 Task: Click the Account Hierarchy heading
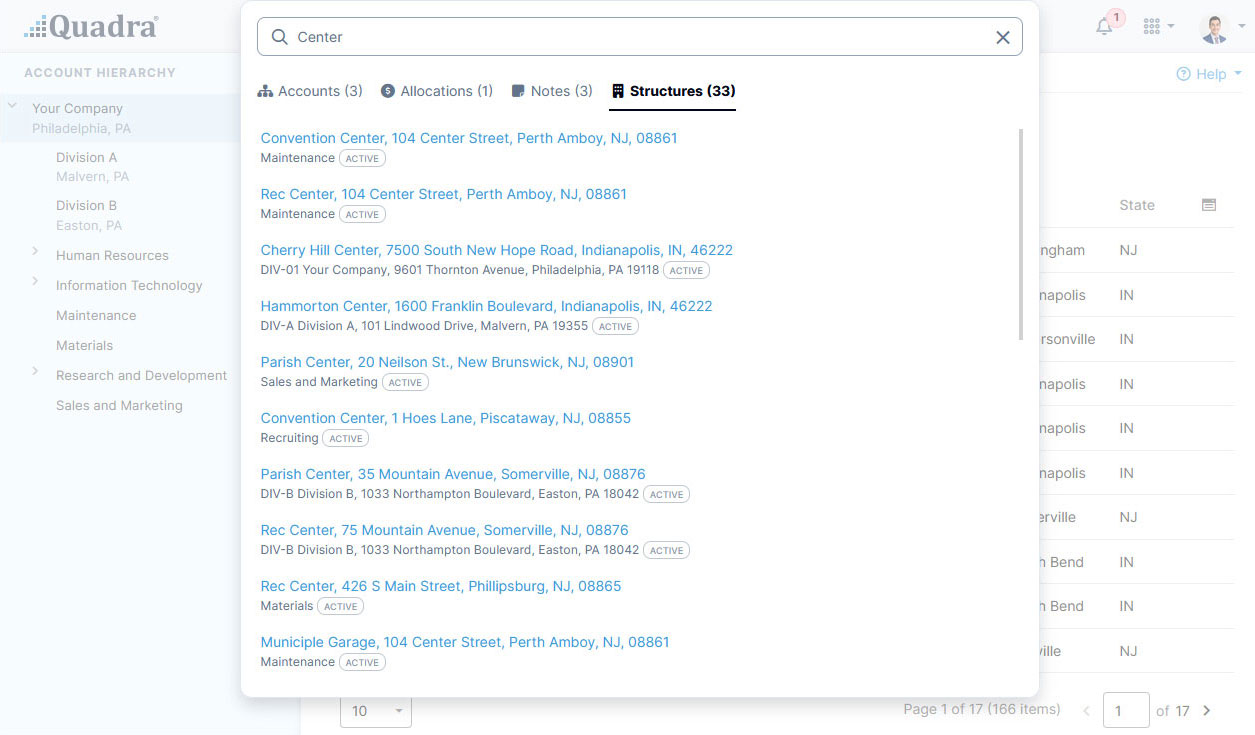click(x=100, y=73)
